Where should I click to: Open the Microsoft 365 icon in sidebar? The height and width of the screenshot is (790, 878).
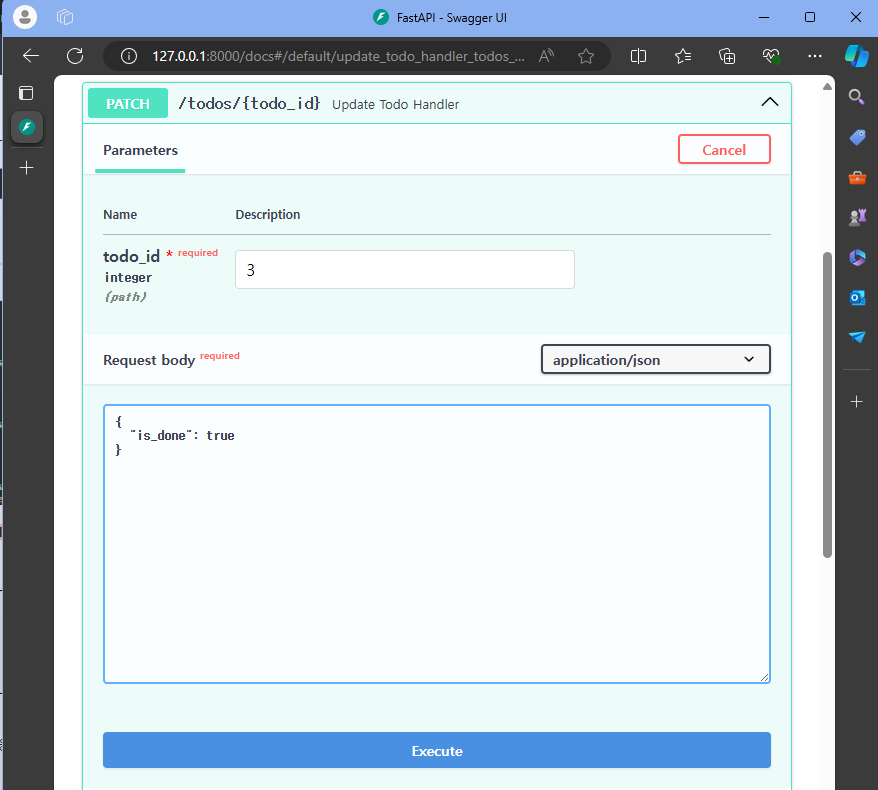(x=857, y=258)
